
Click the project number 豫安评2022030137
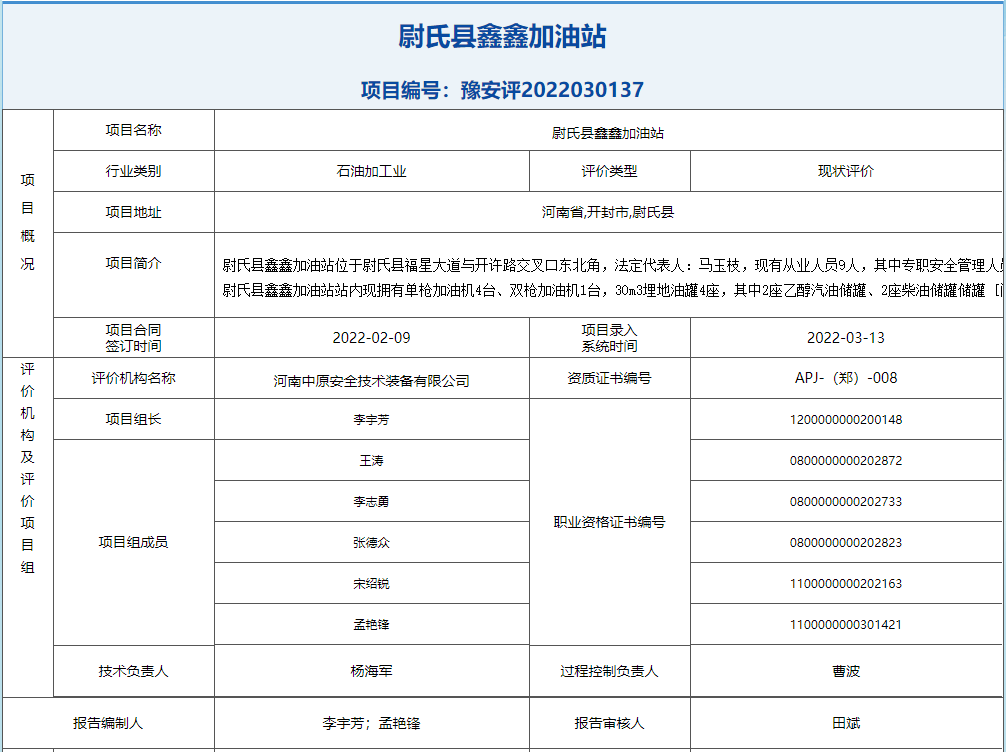coord(552,90)
